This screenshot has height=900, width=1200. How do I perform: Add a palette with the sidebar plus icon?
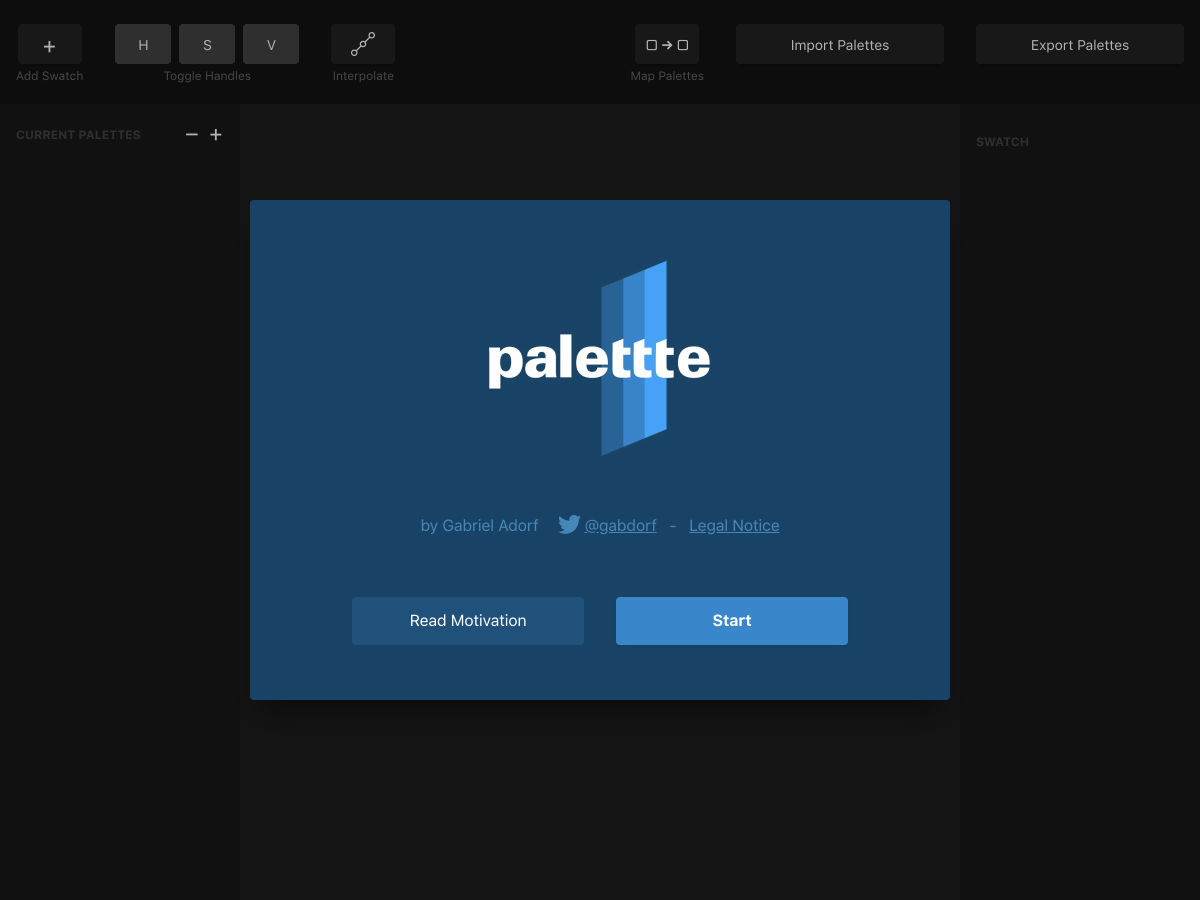pos(216,135)
